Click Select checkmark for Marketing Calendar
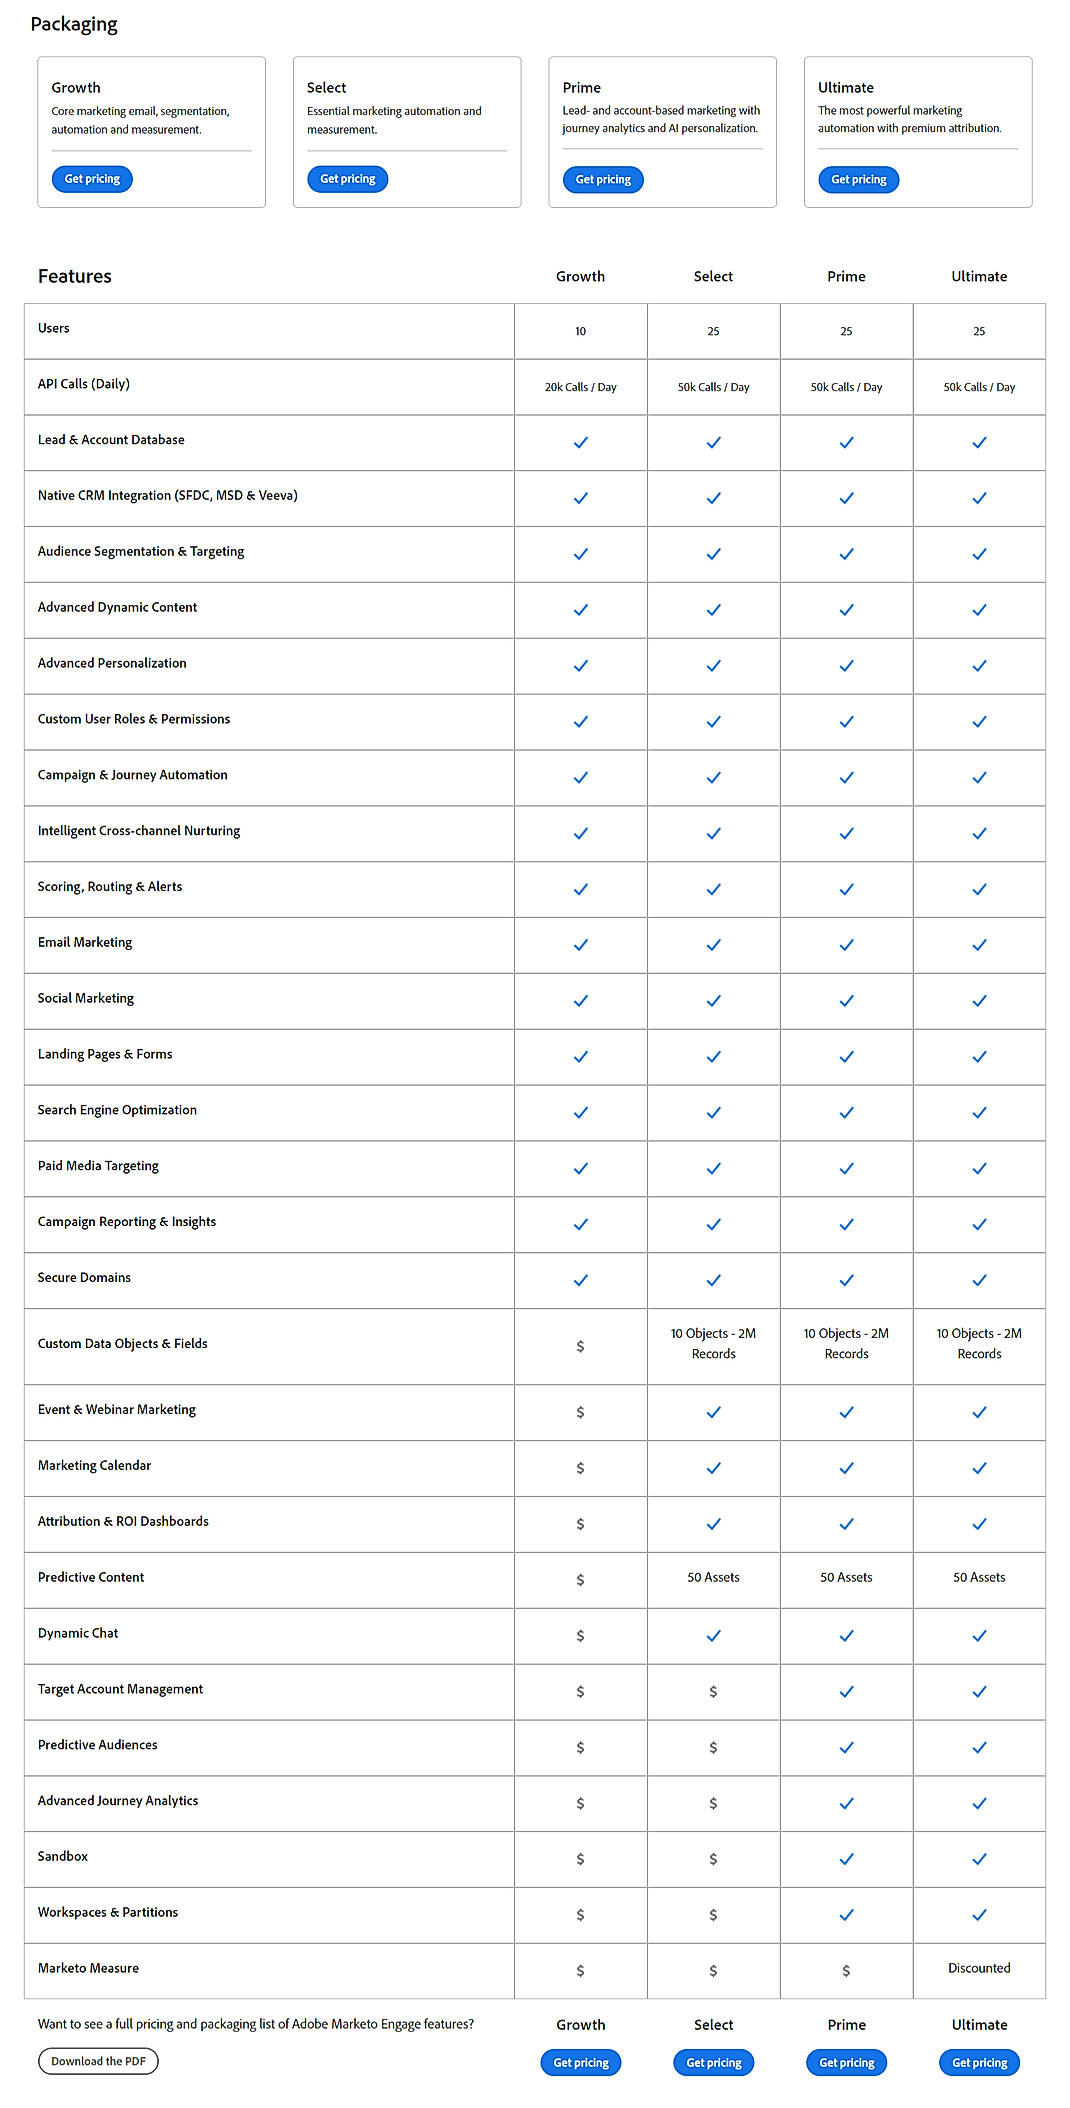This screenshot has width=1070, height=2108. 713,1468
